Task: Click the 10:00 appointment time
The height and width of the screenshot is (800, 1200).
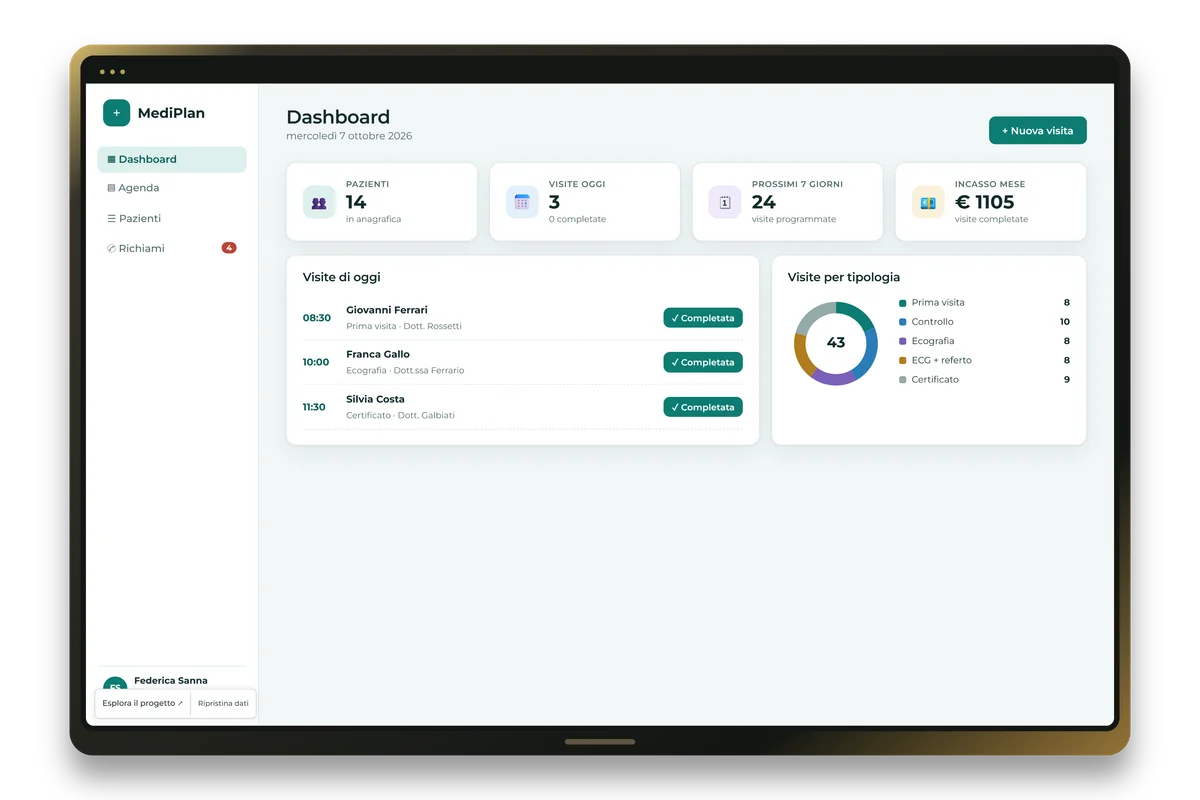Action: pos(316,362)
